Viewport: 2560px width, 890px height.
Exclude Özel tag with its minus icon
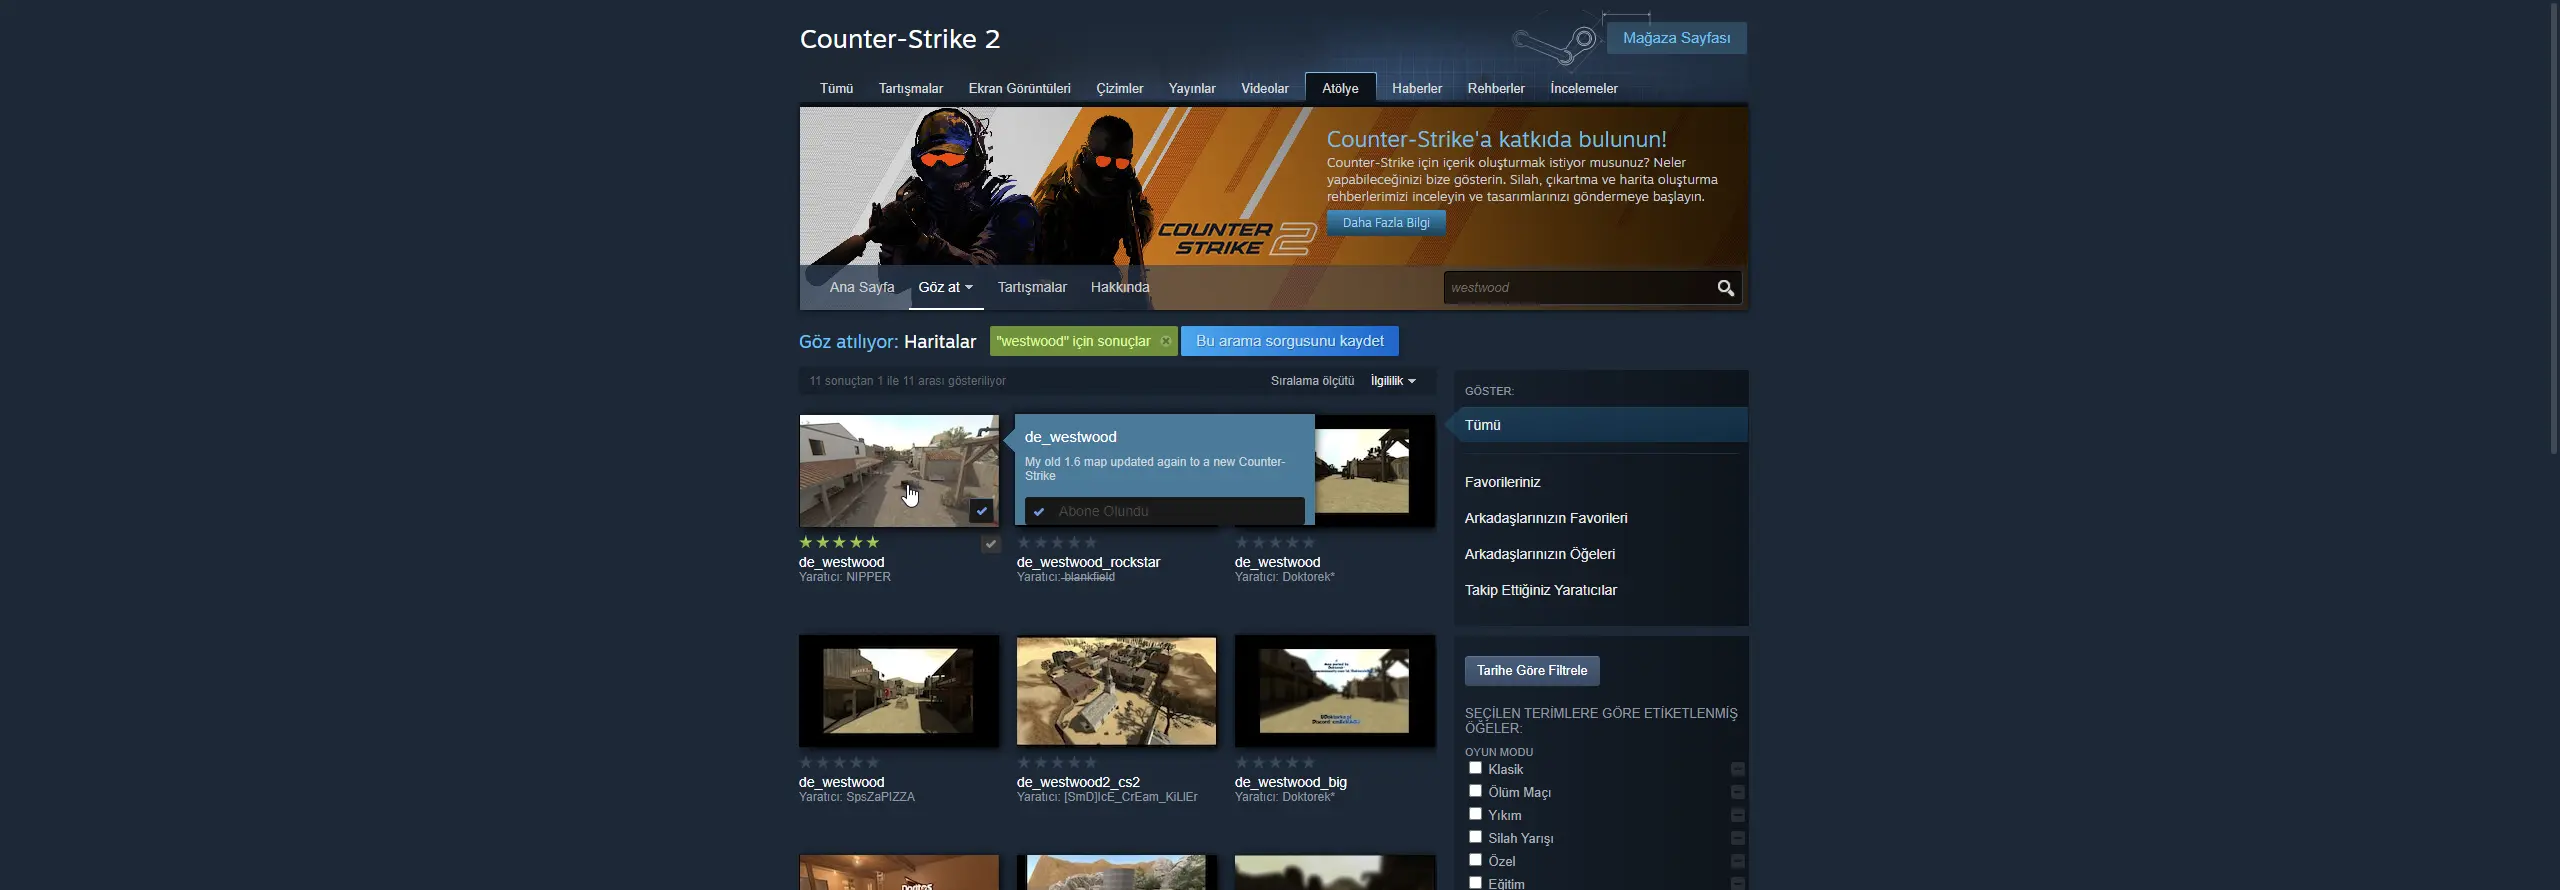point(1737,861)
